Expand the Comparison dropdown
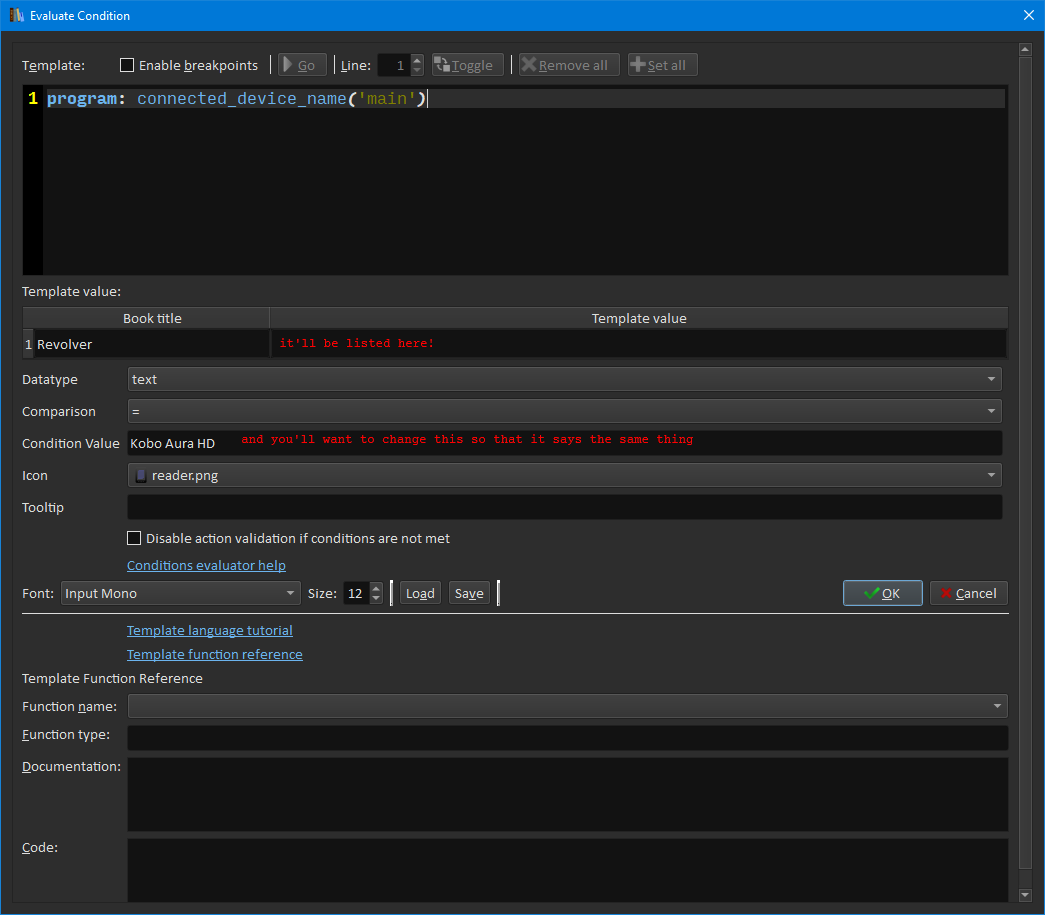This screenshot has height=915, width=1045. pyautogui.click(x=564, y=411)
